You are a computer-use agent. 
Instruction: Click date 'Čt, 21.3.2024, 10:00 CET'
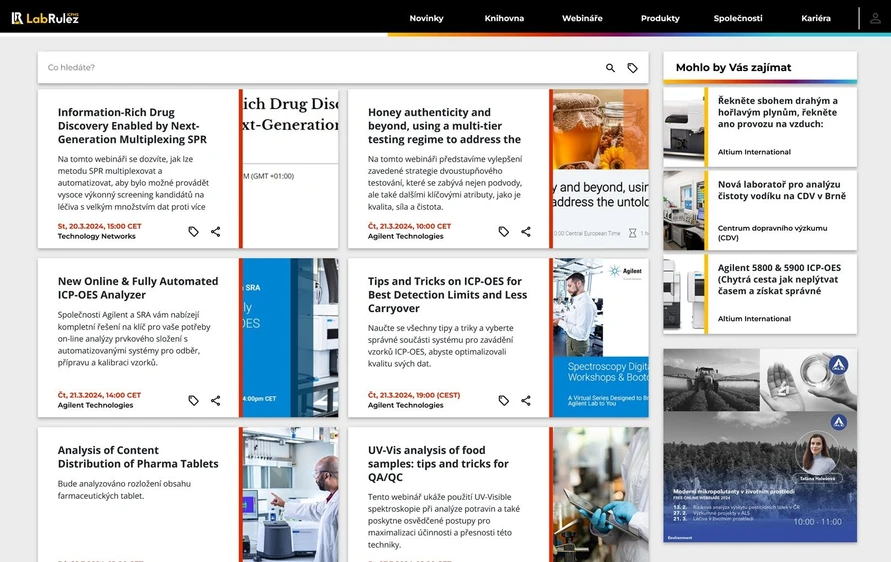pos(409,226)
